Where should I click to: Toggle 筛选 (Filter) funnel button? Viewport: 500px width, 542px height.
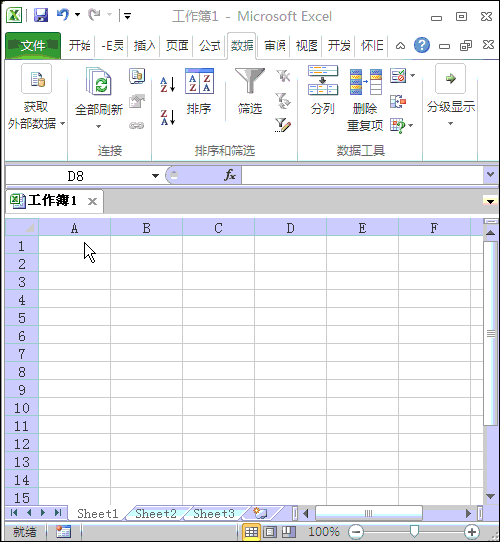[250, 92]
